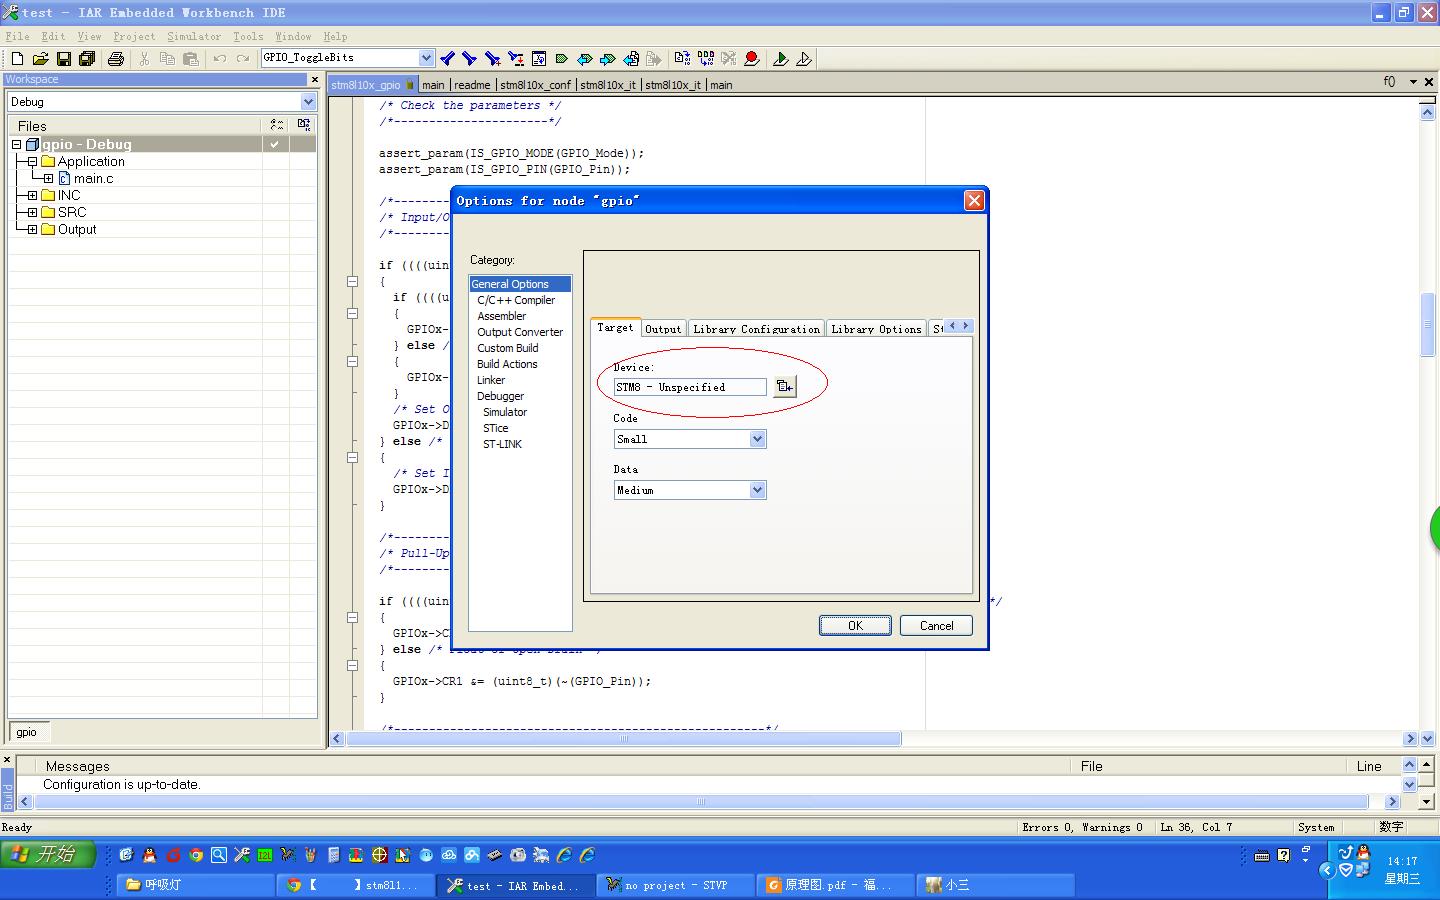Viewport: 1440px width, 900px height.
Task: Open the 开始 Start button
Action: point(47,854)
